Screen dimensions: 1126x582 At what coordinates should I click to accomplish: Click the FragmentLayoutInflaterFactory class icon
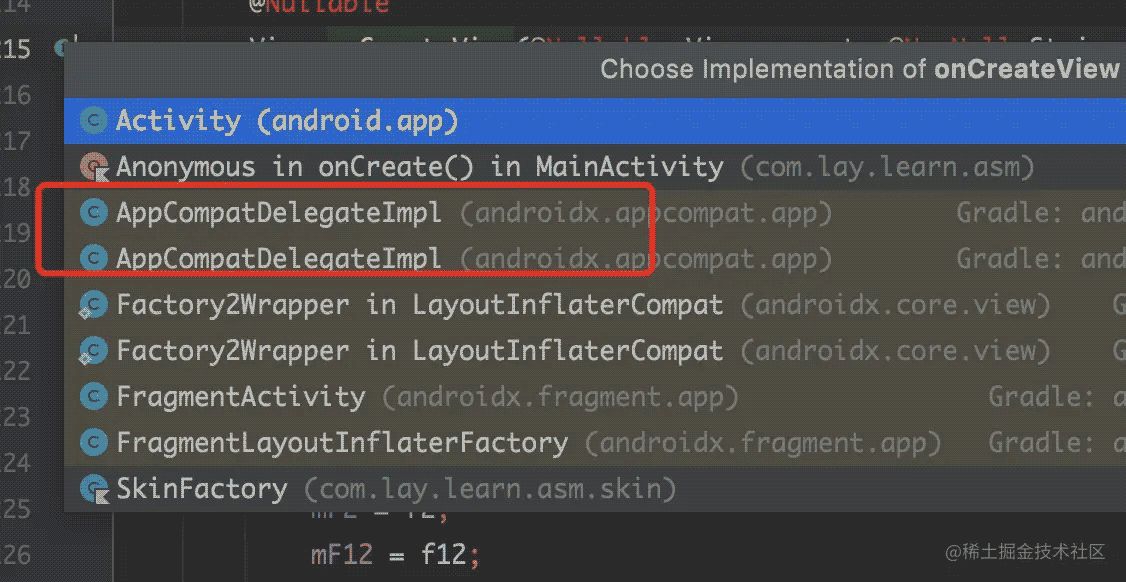[94, 442]
